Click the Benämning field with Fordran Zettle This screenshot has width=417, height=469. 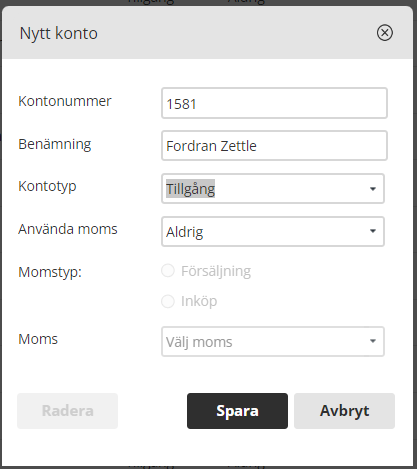pos(274,146)
